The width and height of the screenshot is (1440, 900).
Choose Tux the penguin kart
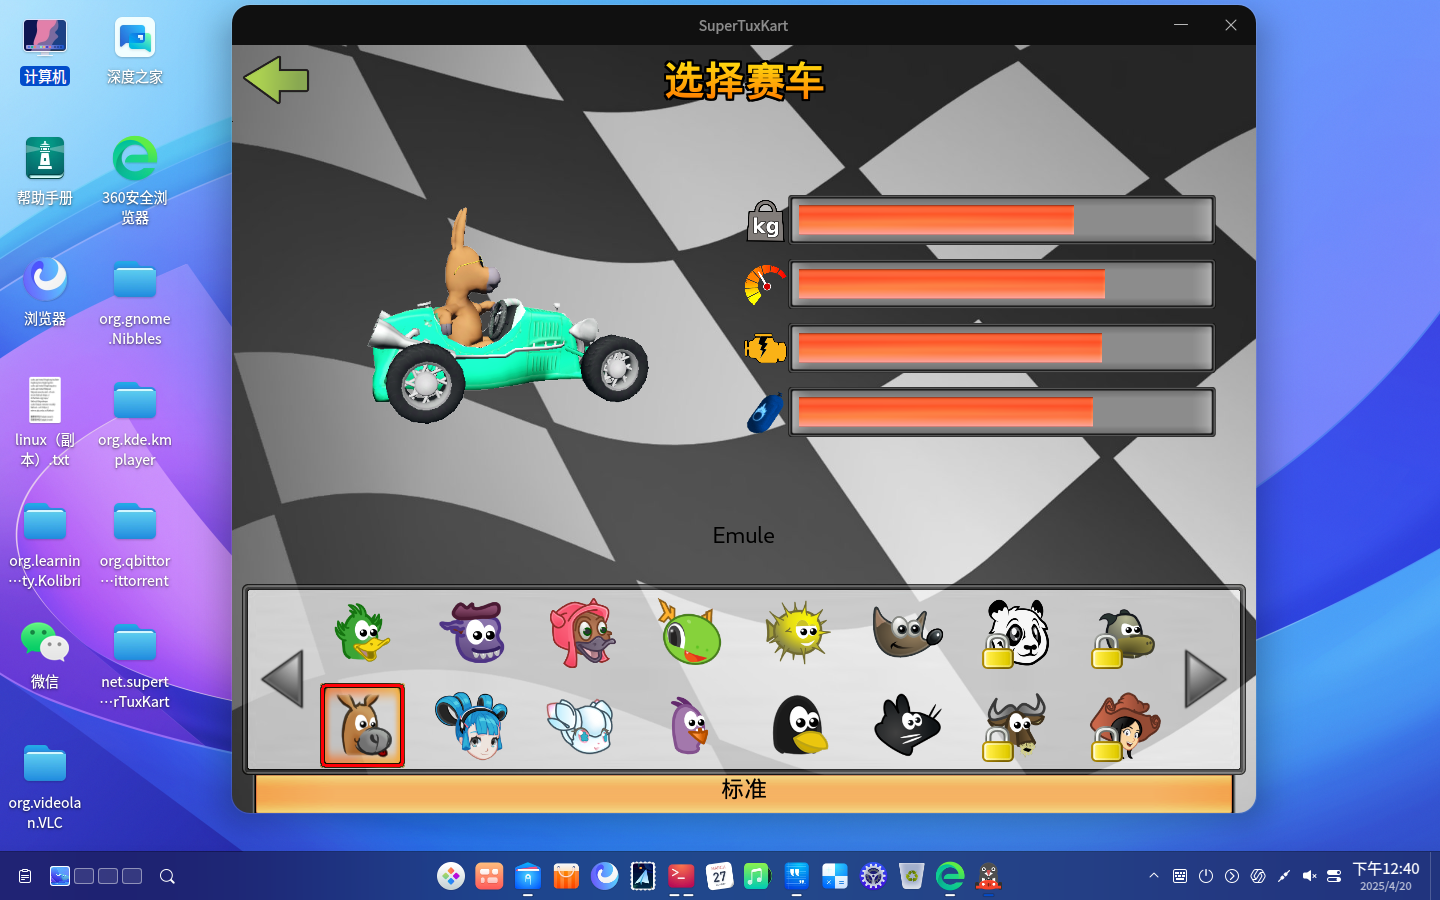pos(800,725)
